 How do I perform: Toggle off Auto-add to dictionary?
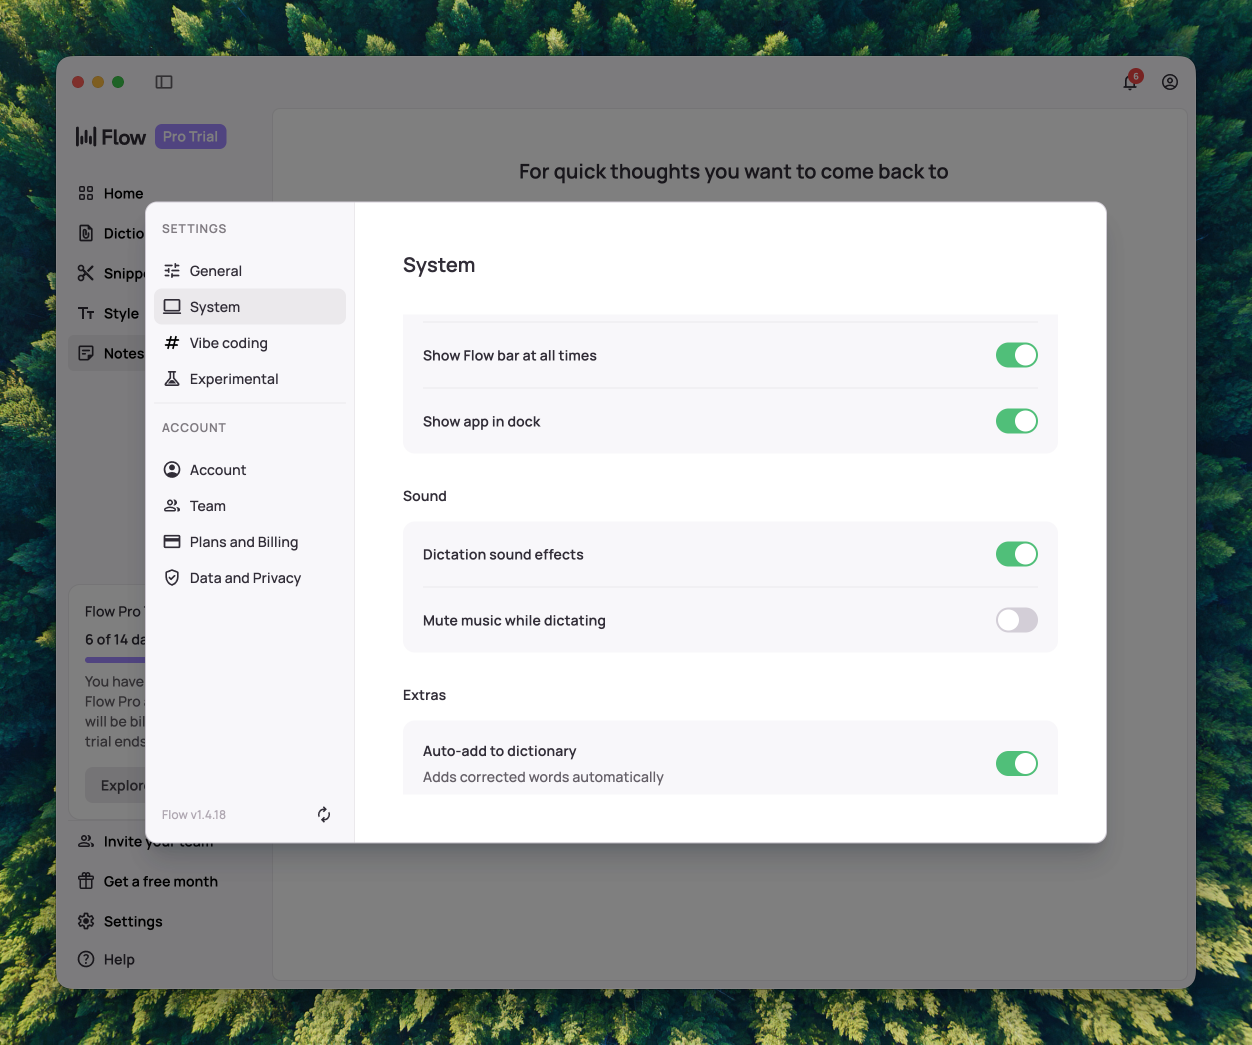coord(1016,763)
